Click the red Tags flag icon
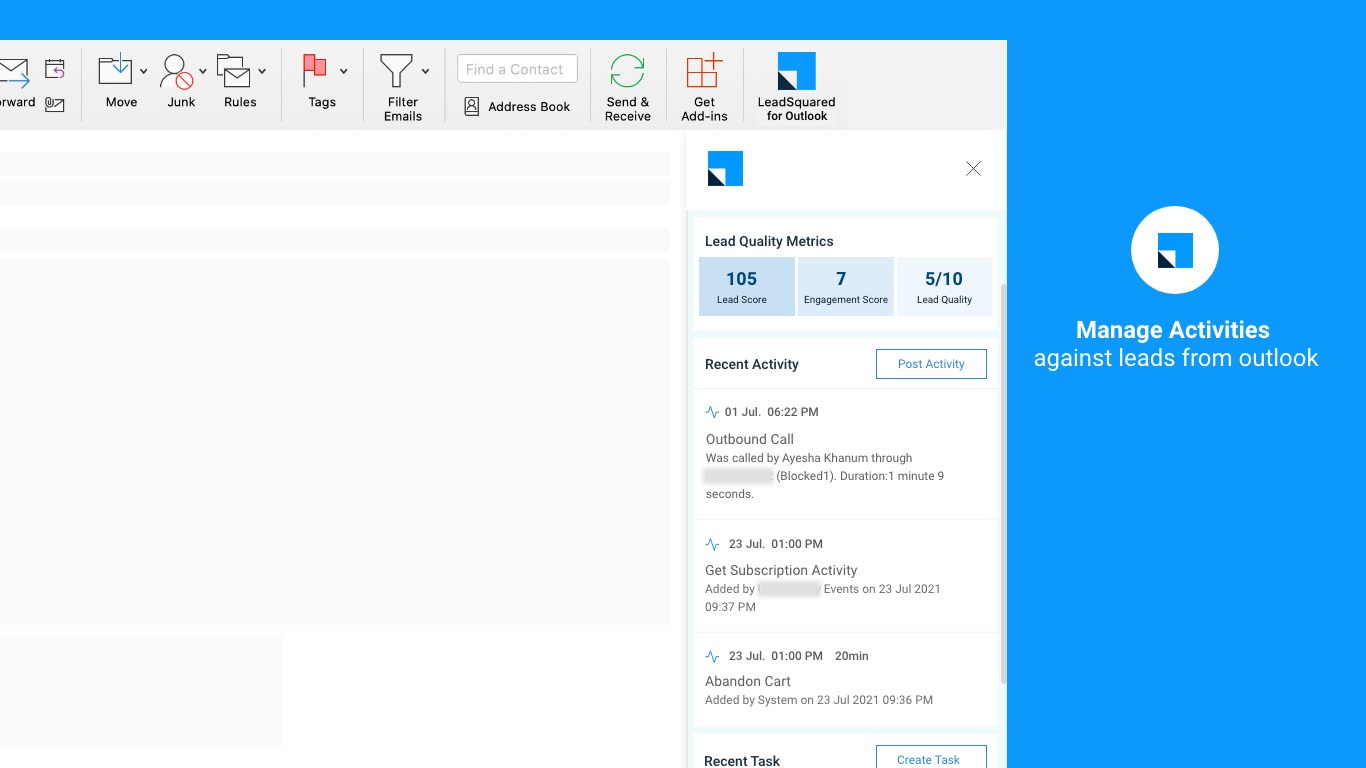The height and width of the screenshot is (768, 1366). (315, 71)
